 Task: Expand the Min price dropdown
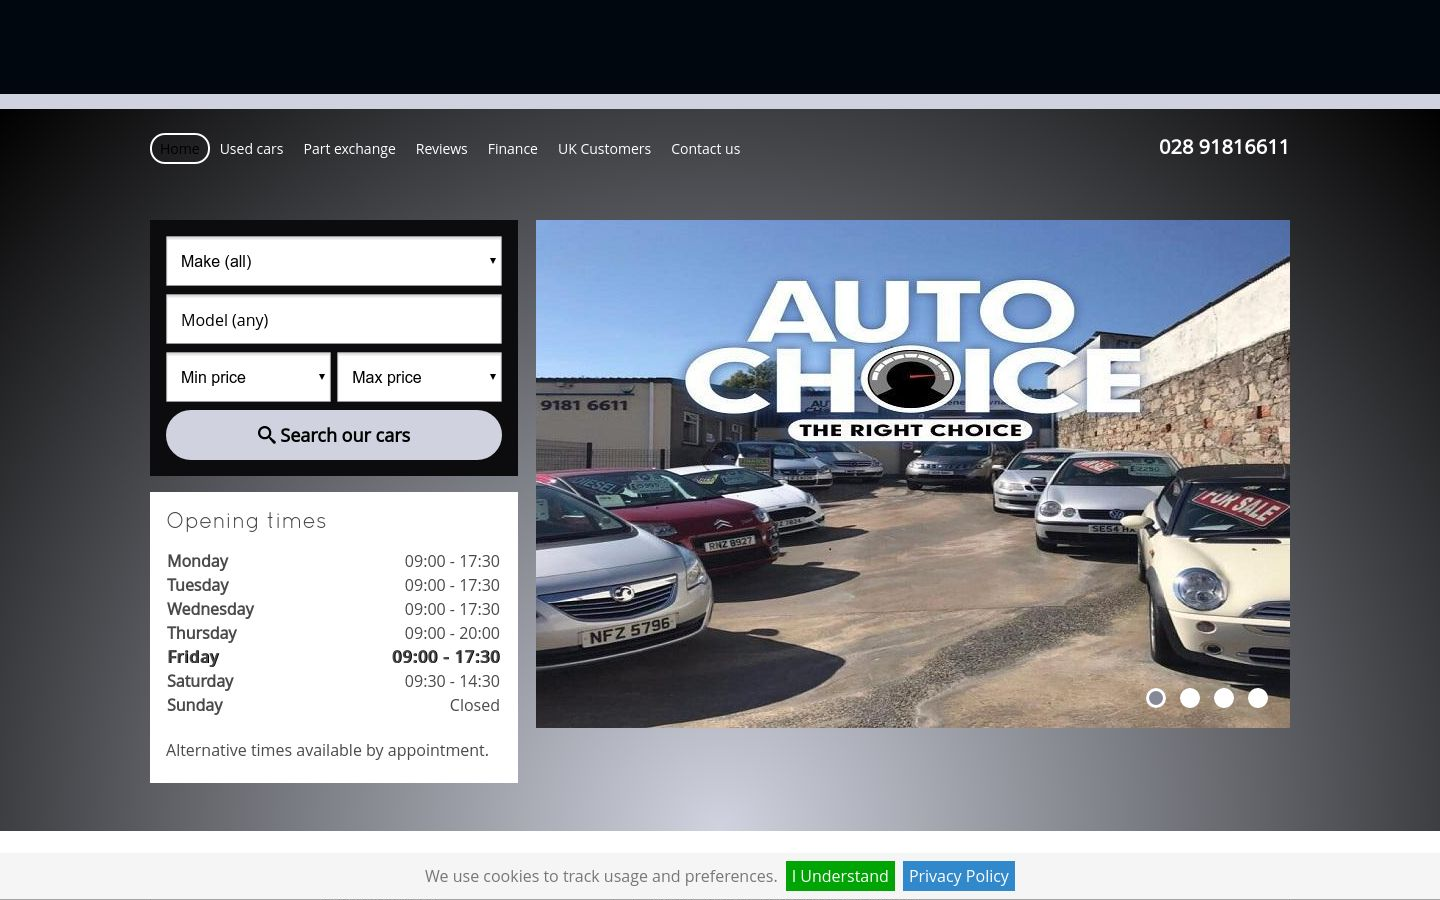(248, 377)
